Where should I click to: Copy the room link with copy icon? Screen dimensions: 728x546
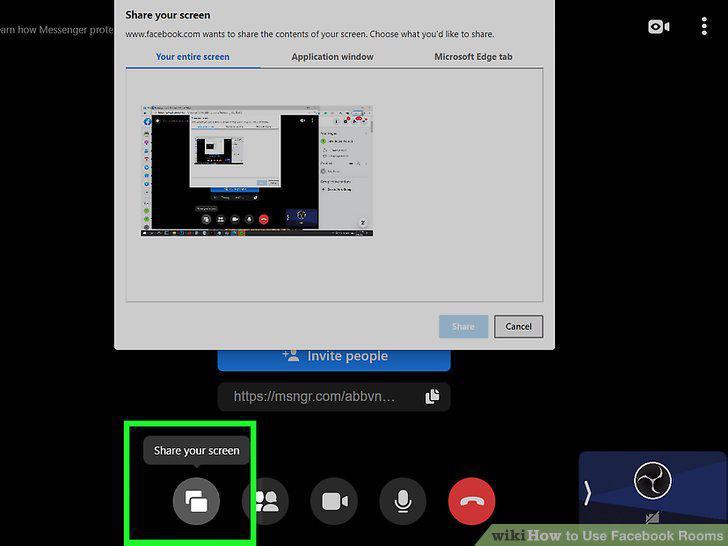coord(432,396)
